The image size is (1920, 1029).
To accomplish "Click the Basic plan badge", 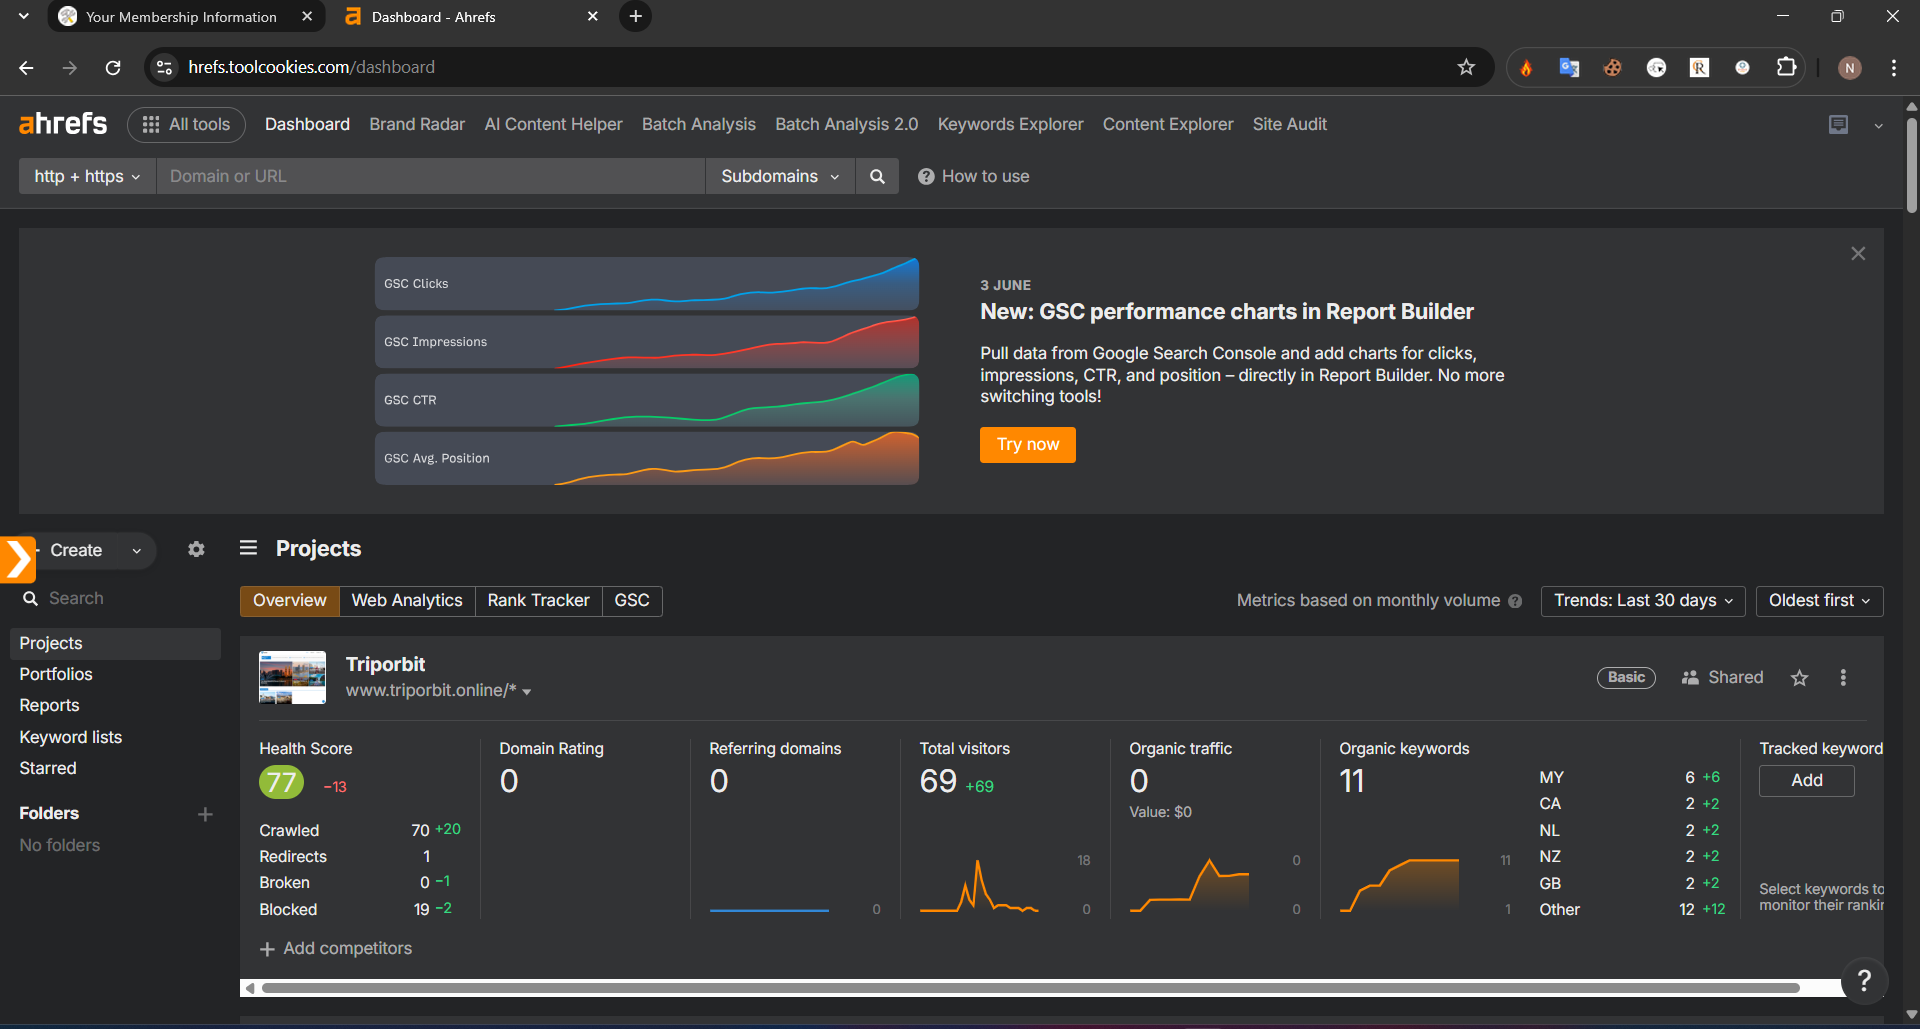I will click(1626, 678).
